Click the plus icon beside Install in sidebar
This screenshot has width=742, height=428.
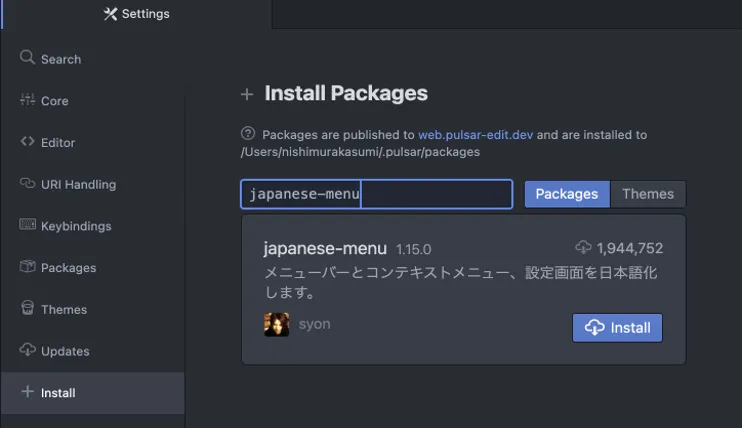27,392
